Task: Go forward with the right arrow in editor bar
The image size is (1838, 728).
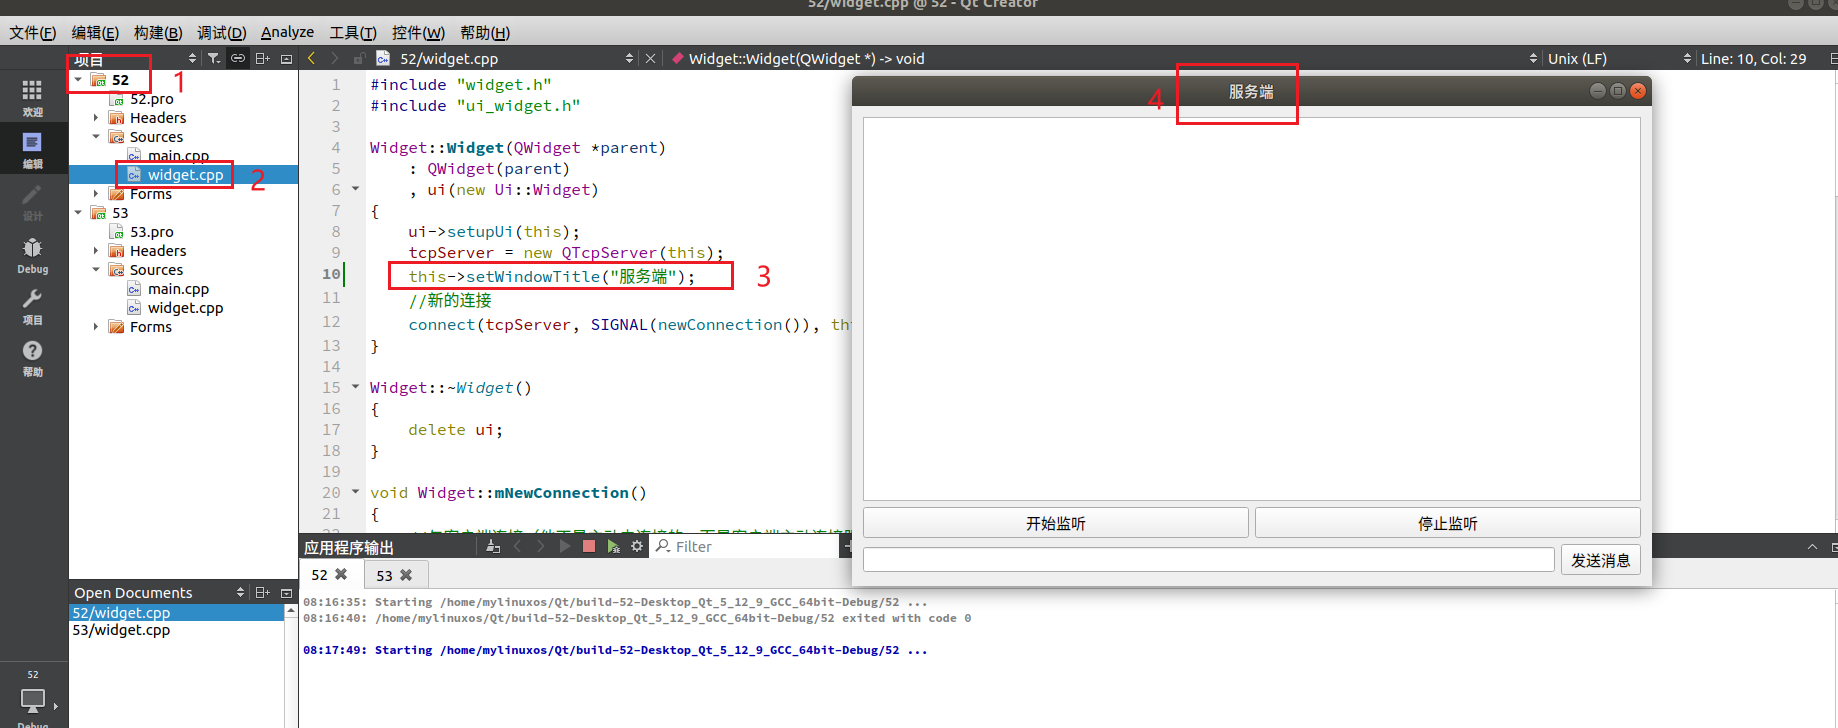Action: 334,58
